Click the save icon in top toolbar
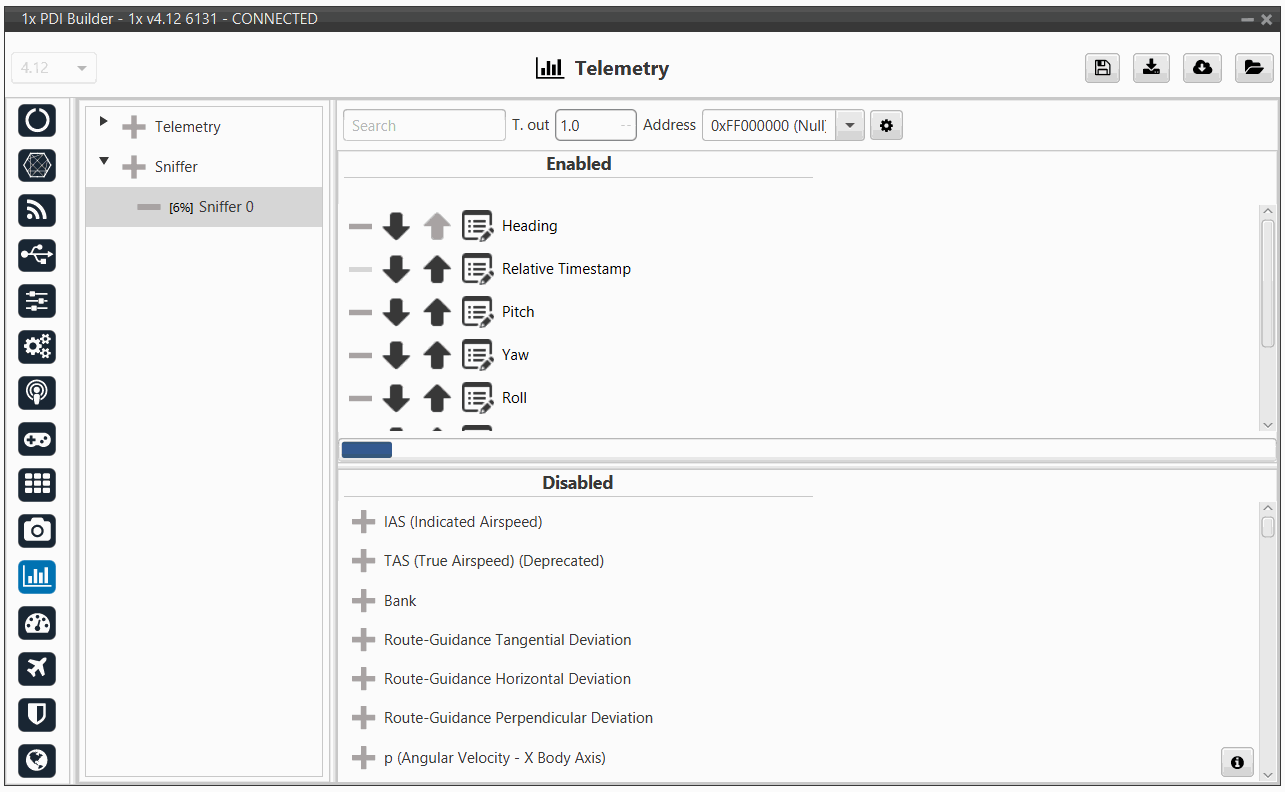1285x792 pixels. (x=1102, y=68)
